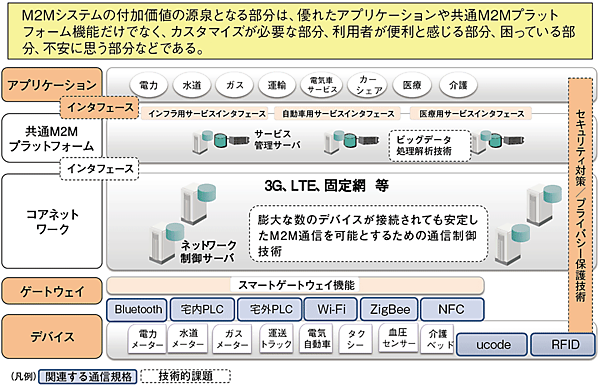600x387 pixels.
Task: Click the yellow M2Mシステム description box
Action: (300, 31)
